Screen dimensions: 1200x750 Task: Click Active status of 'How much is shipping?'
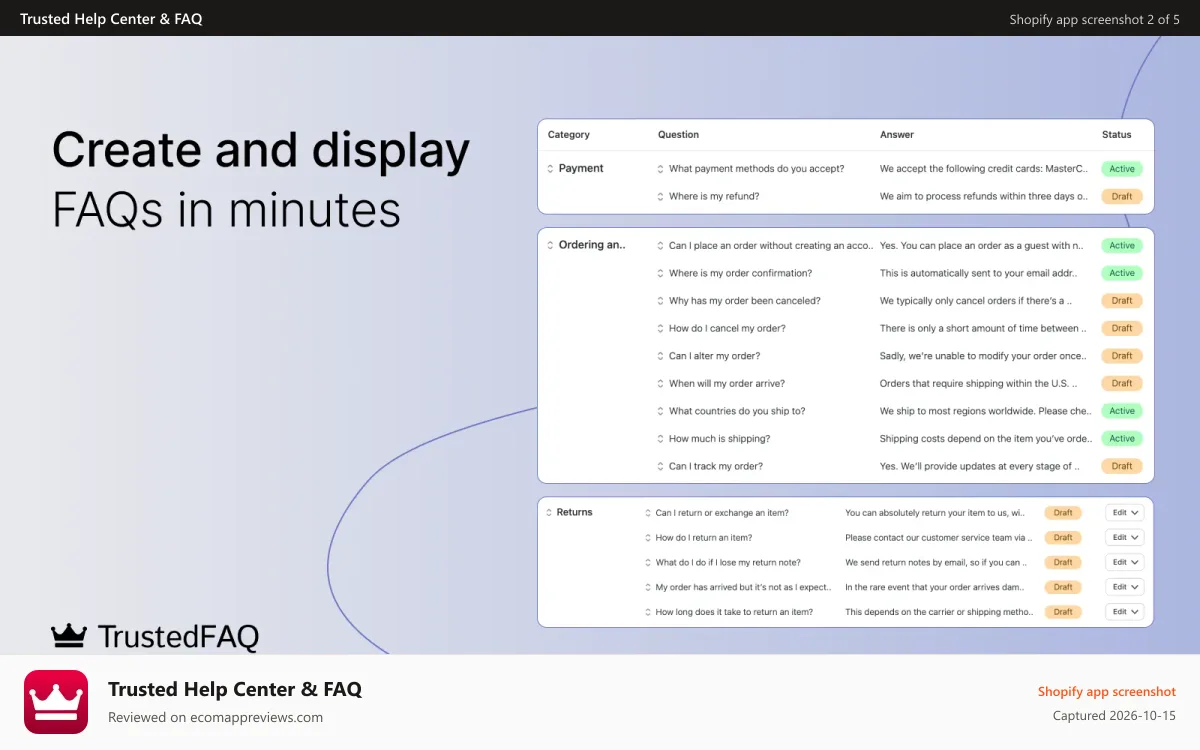(1122, 438)
